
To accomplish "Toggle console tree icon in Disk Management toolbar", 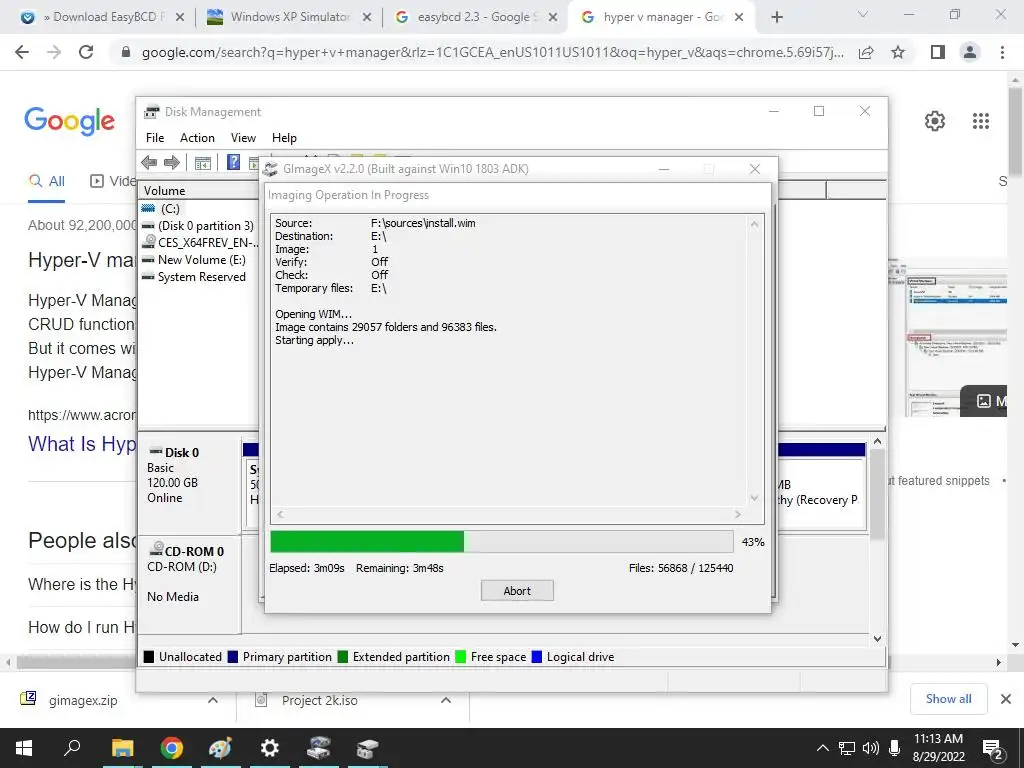I will 202,163.
